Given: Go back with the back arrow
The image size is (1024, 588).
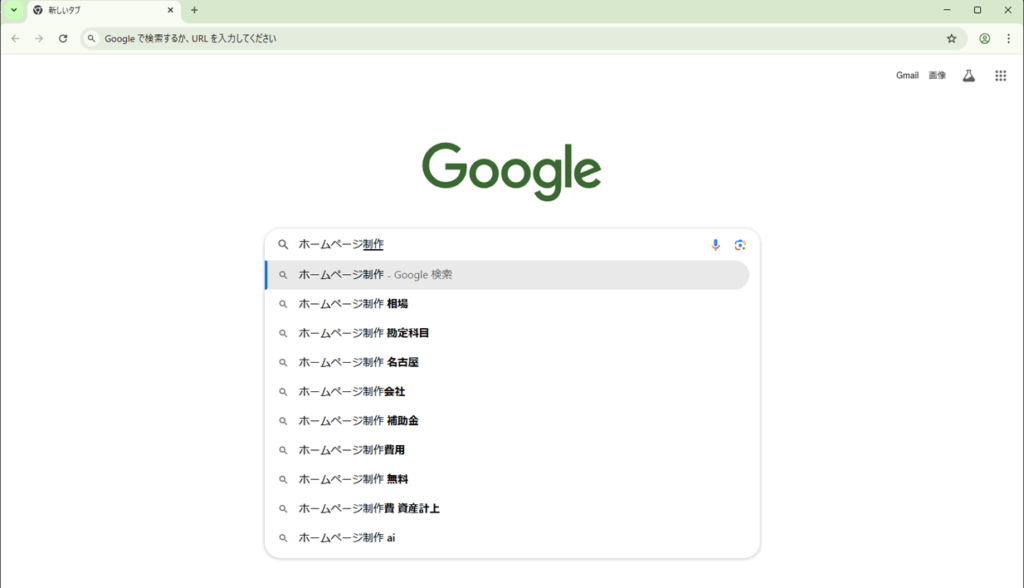Looking at the screenshot, I should 16,39.
